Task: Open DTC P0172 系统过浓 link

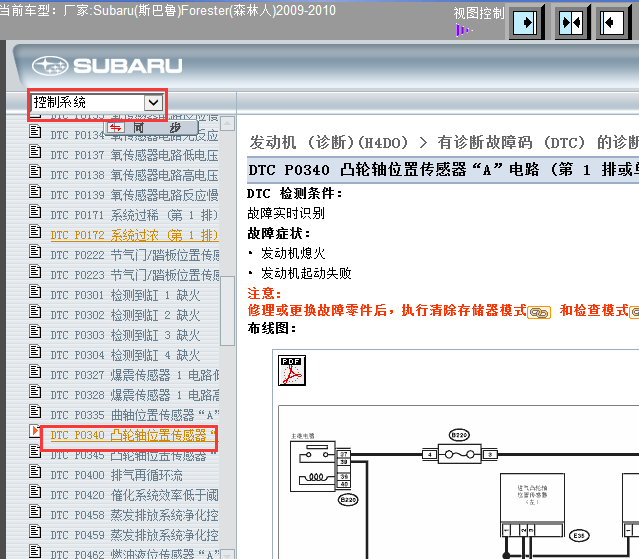Action: pos(134,235)
